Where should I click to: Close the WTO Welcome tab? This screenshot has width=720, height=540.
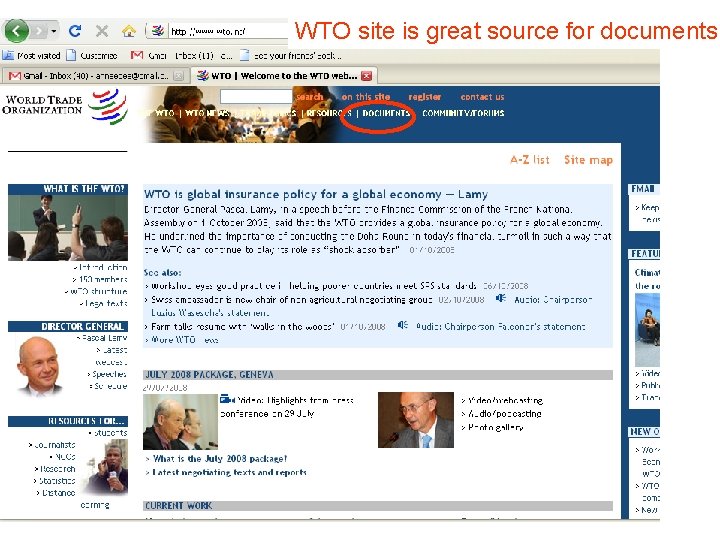coord(366,76)
